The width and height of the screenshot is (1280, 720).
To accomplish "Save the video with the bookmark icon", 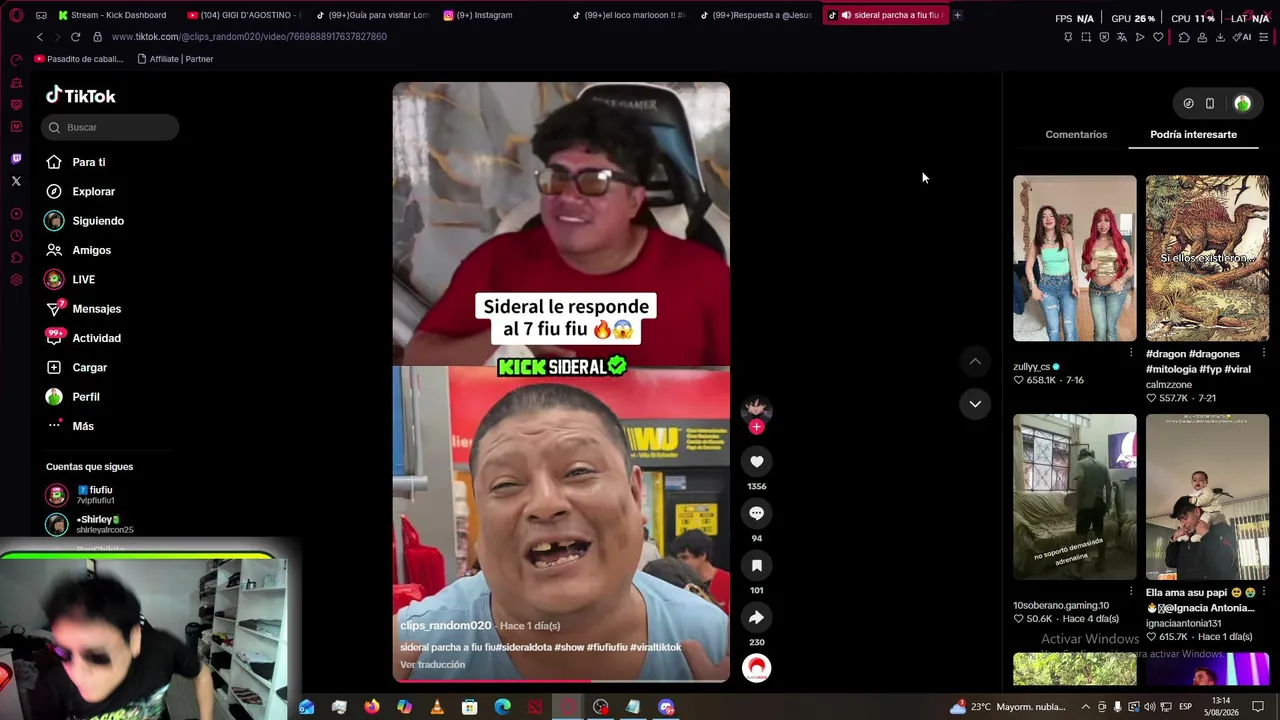I will tap(756, 565).
